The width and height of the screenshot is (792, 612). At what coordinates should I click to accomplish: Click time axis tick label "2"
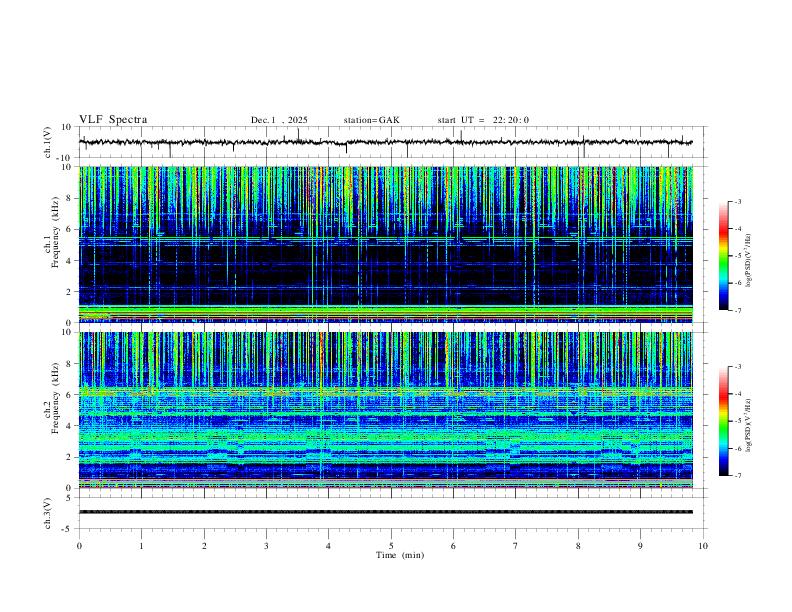point(204,546)
